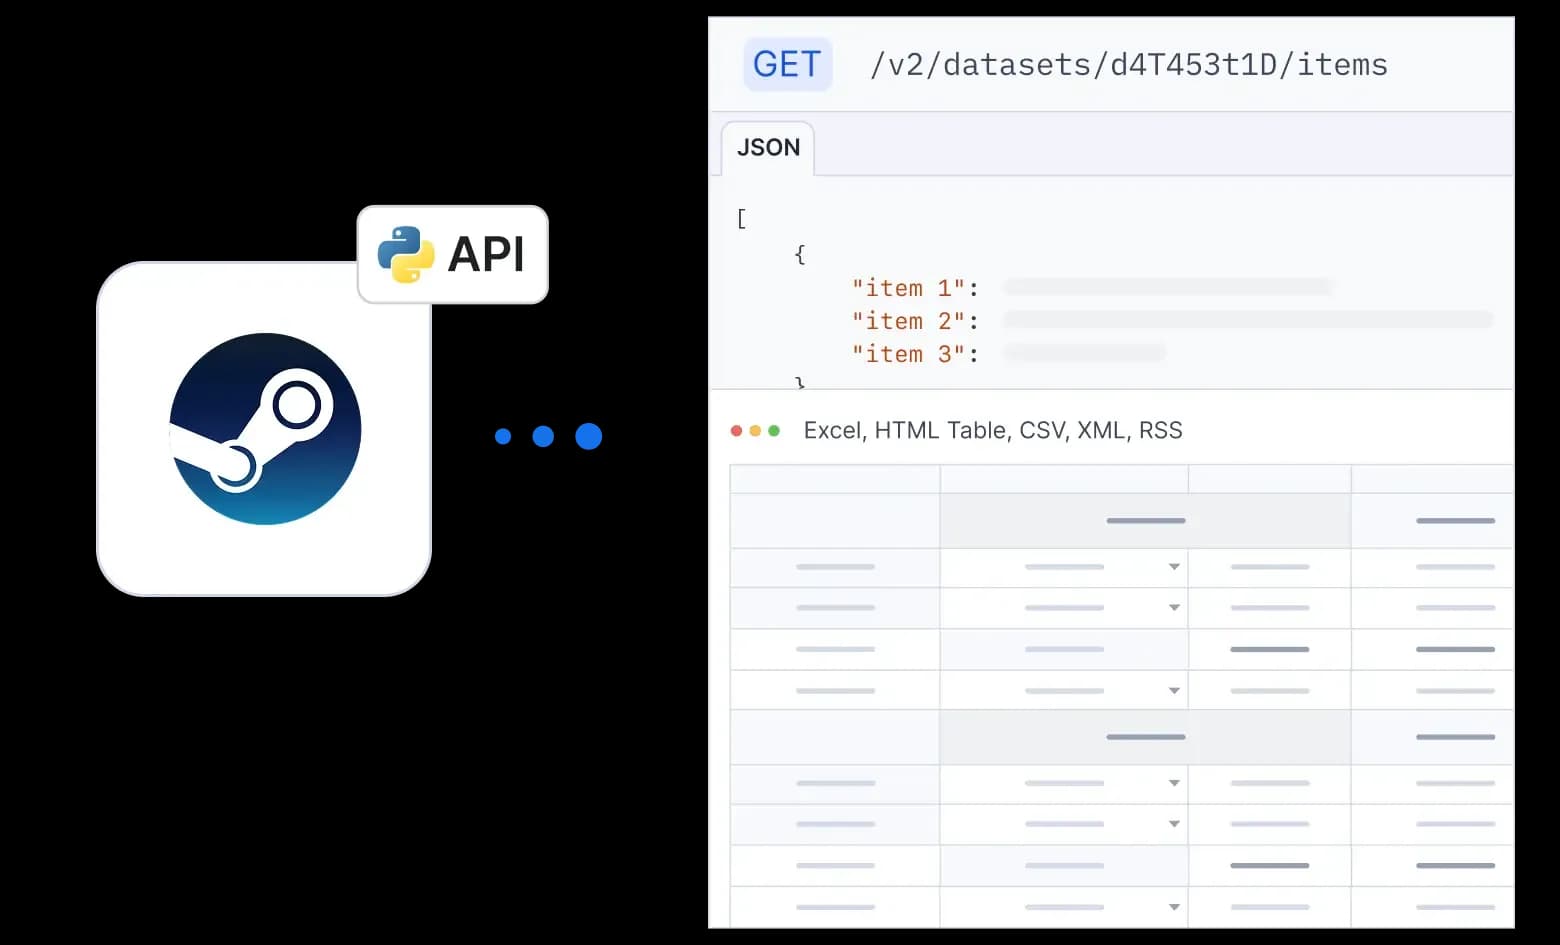This screenshot has height=945, width=1560.
Task: Click the GET method badge
Action: pyautogui.click(x=787, y=65)
